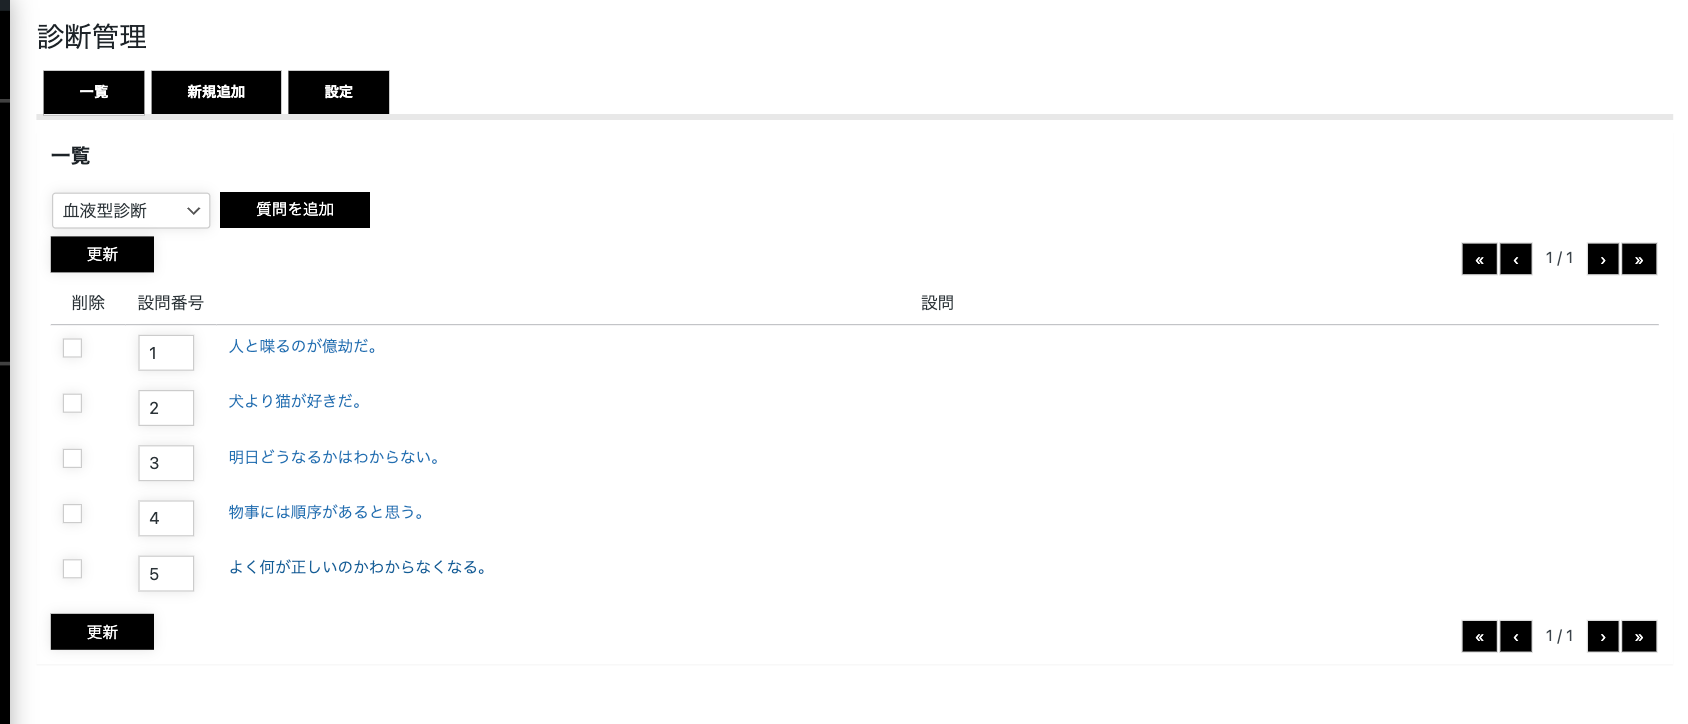
Task: Open the 血液型診断 dropdown
Action: [x=131, y=210]
